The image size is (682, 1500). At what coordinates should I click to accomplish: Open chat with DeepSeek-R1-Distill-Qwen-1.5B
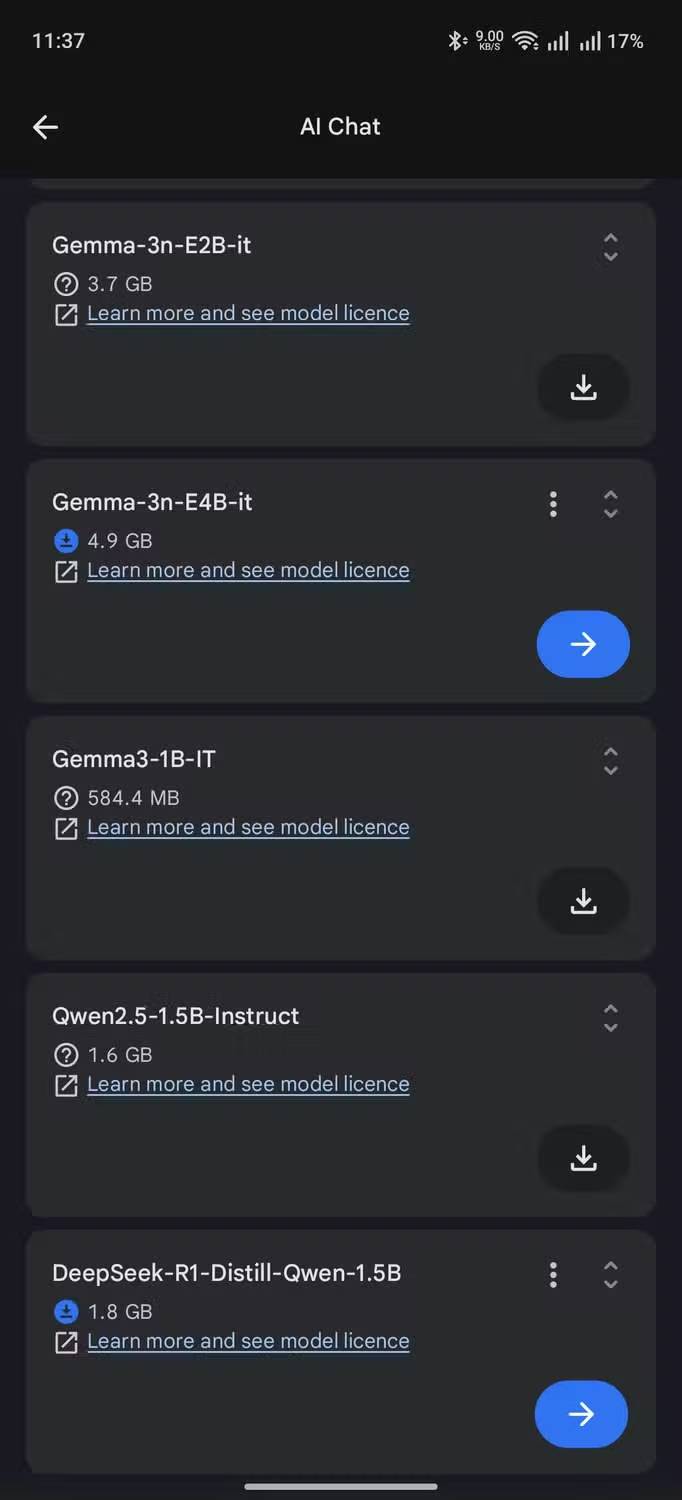pyautogui.click(x=581, y=1414)
